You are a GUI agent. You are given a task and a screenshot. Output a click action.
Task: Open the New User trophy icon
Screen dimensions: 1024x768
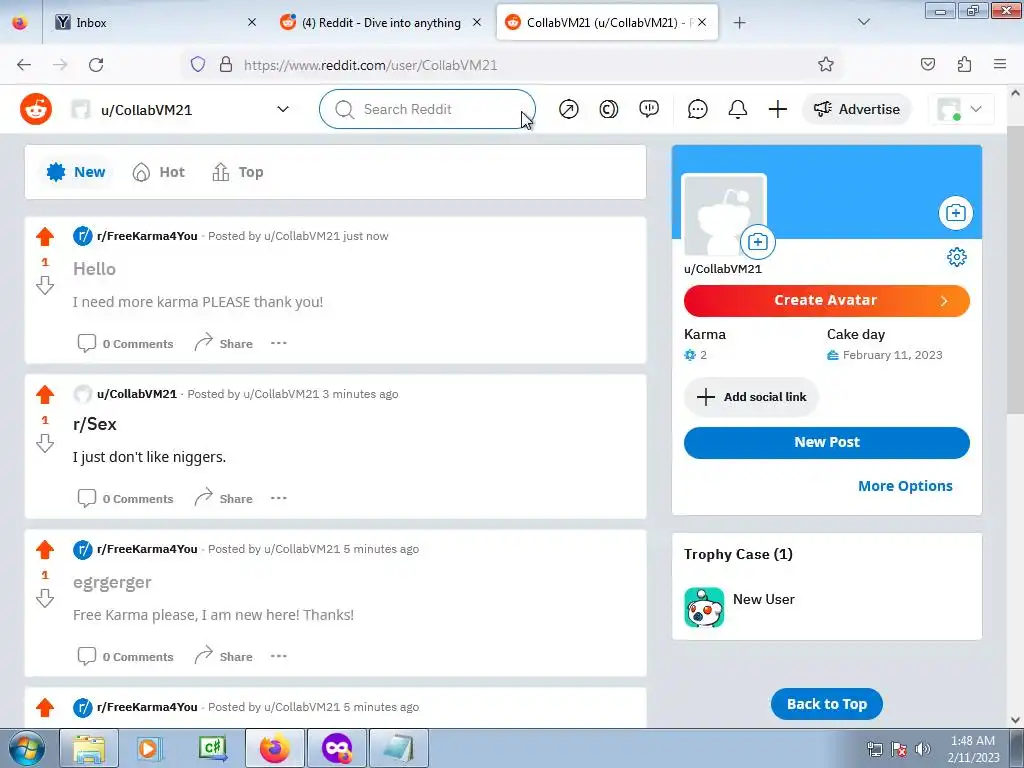point(704,607)
